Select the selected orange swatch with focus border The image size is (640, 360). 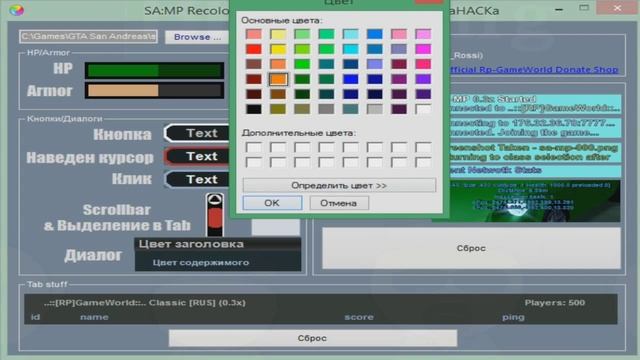pyautogui.click(x=278, y=79)
